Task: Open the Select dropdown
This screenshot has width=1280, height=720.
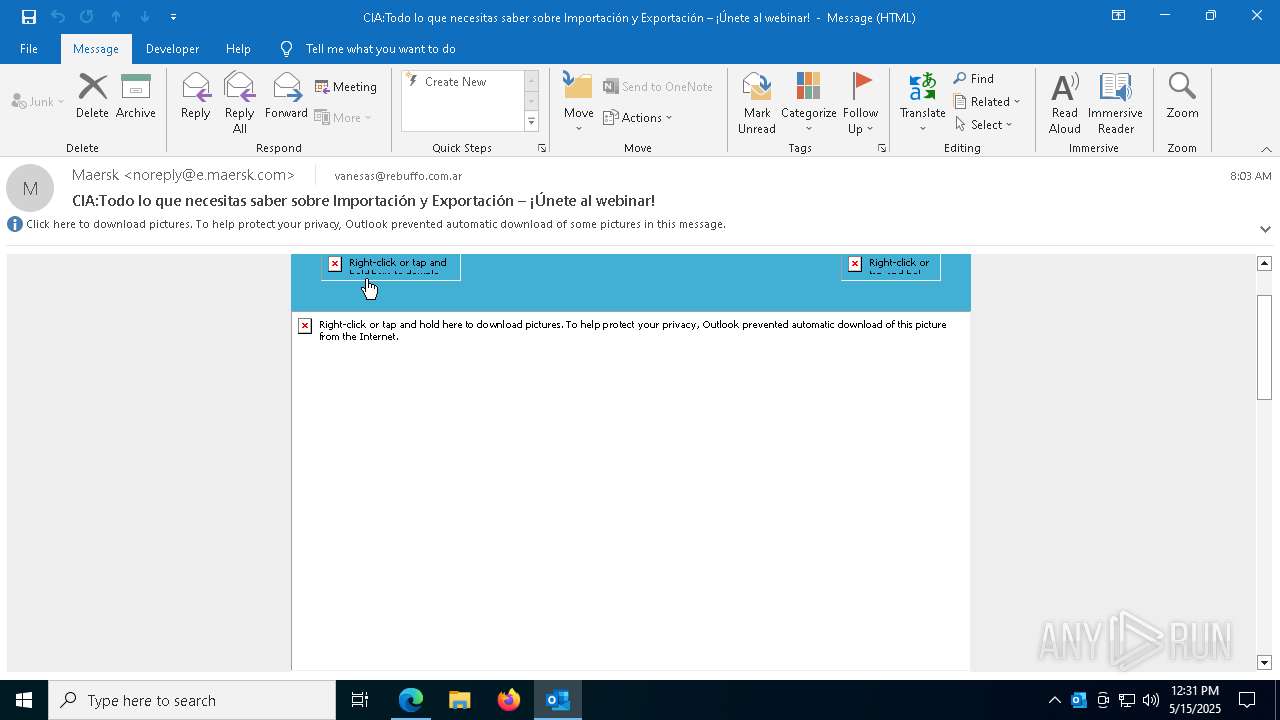Action: 984,125
